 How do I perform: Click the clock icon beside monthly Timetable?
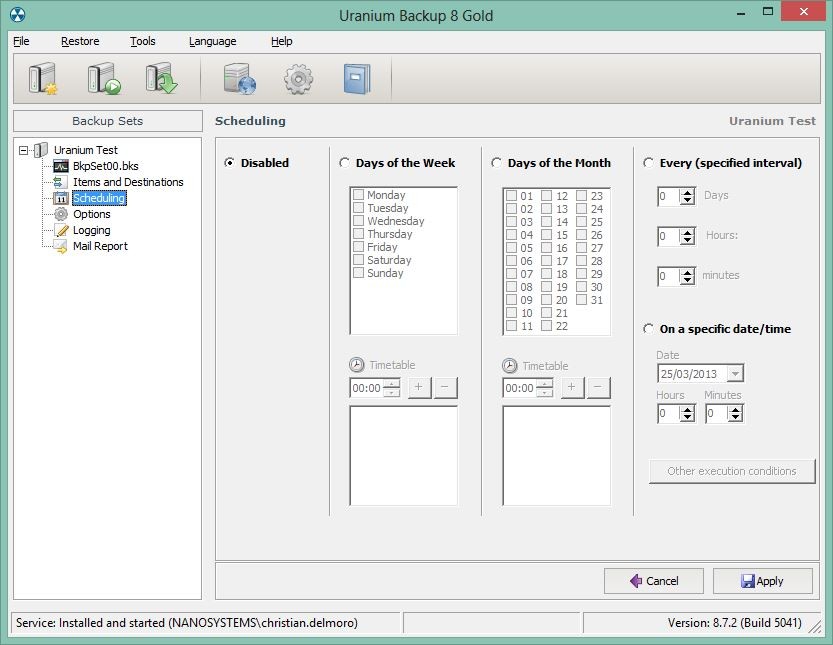coord(509,366)
